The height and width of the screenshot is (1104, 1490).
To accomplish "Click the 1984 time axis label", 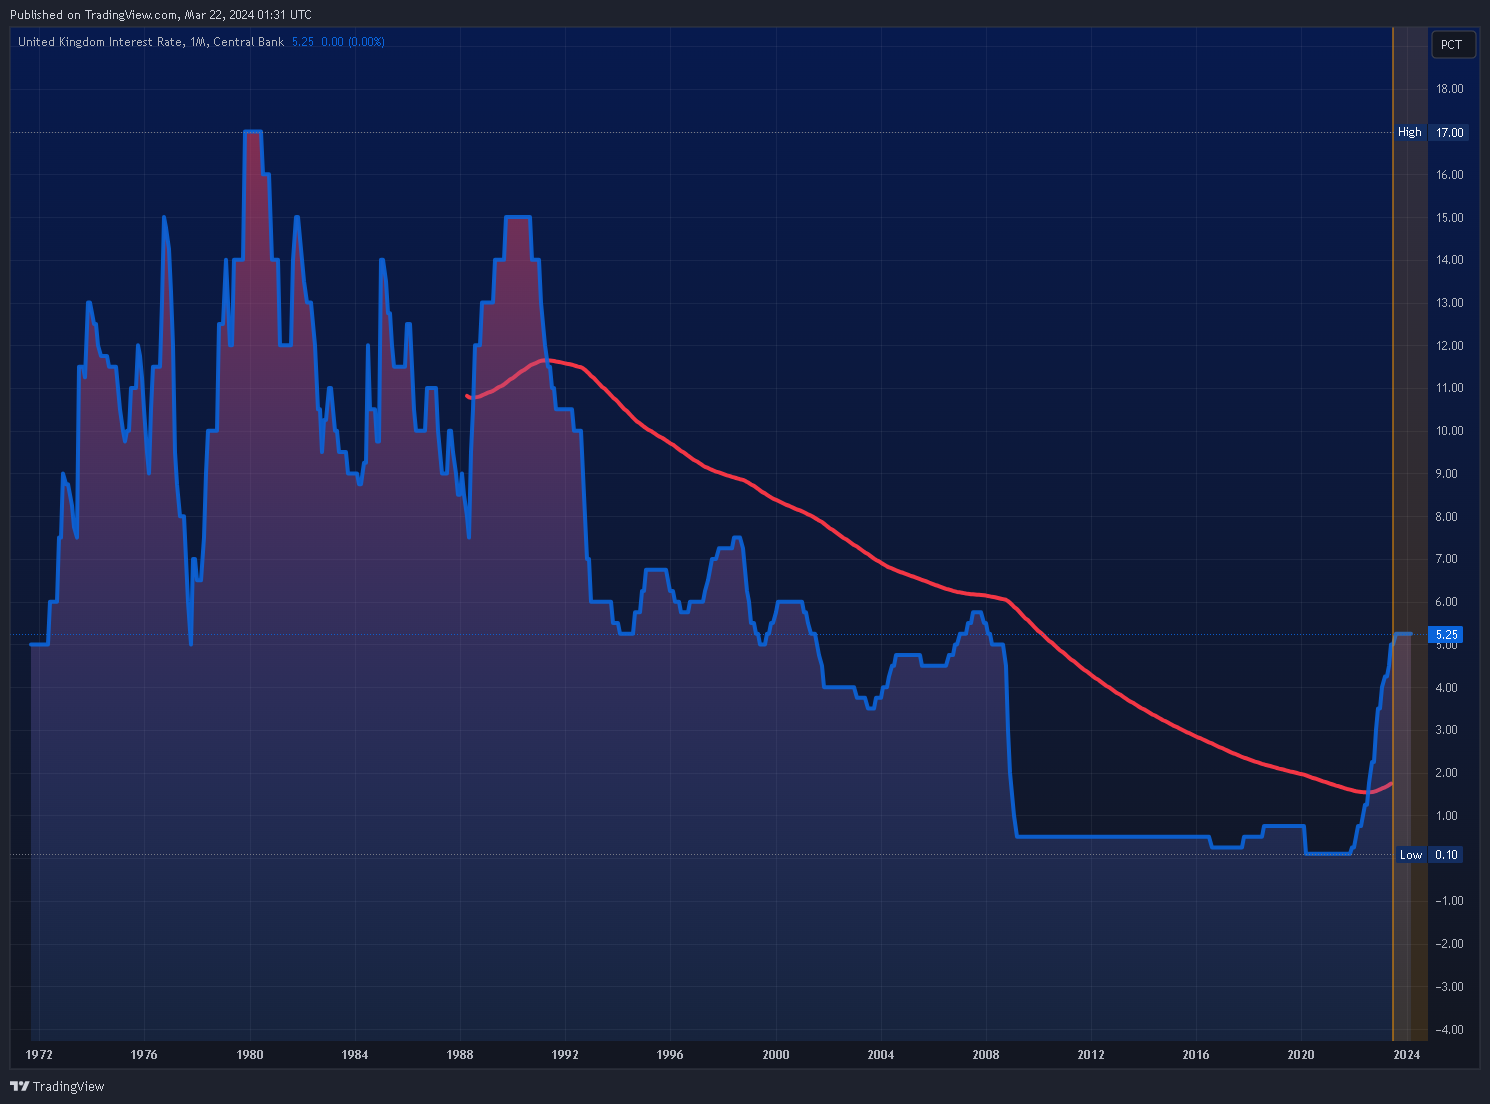I will click(355, 1055).
